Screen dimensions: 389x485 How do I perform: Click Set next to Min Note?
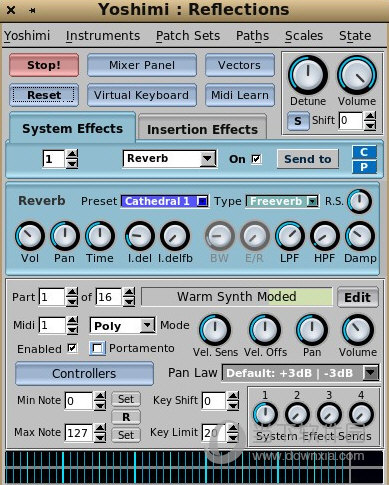pos(126,399)
